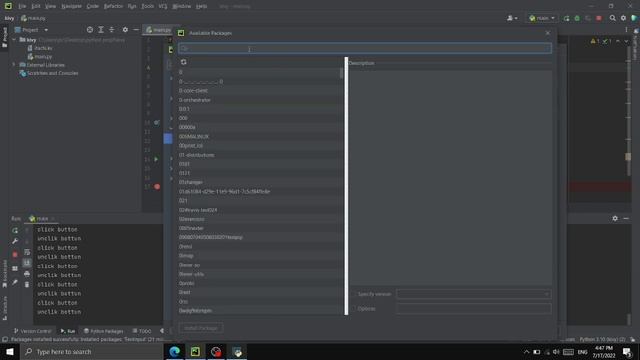This screenshot has width=640, height=360.
Task: Collapse the kivy project root folder
Action: point(14,40)
